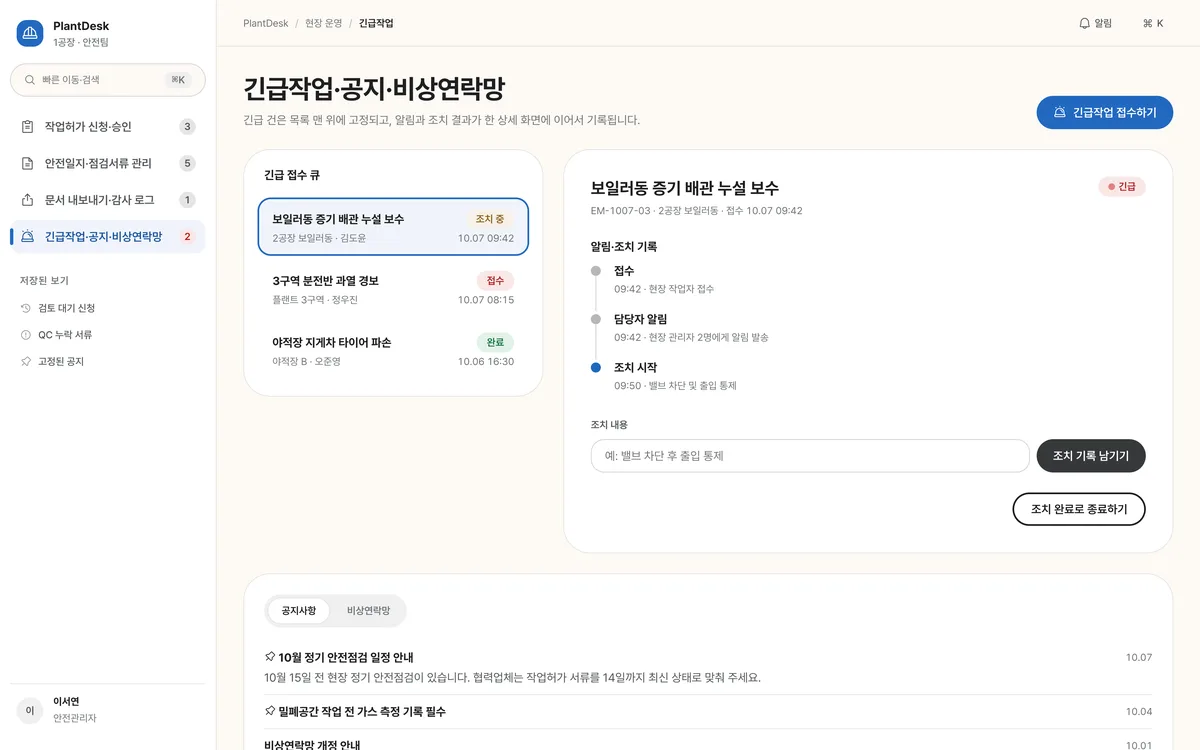Click the 10.06 16:30 timestamp
The width and height of the screenshot is (1200, 750).
486,362
